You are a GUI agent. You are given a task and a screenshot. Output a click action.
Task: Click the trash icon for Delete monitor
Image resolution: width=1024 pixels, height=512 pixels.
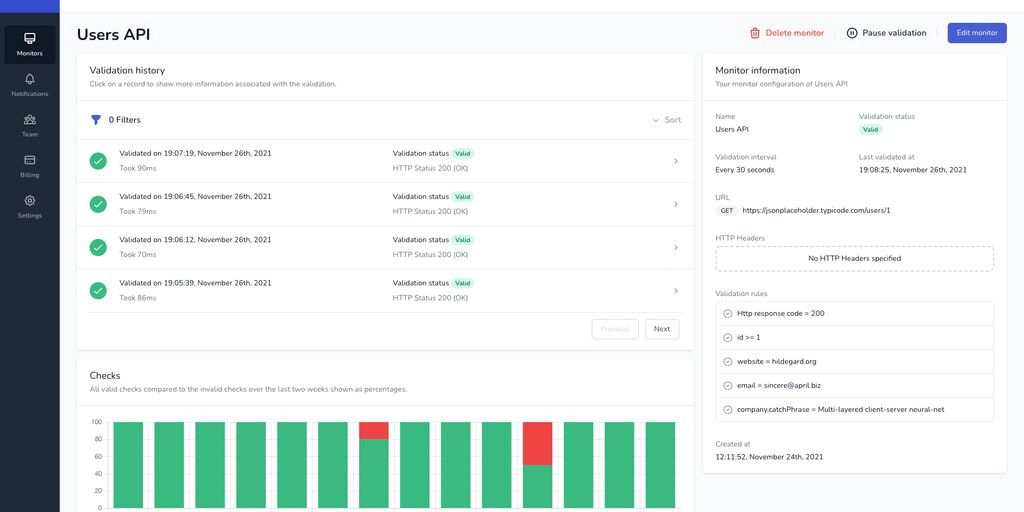[755, 33]
